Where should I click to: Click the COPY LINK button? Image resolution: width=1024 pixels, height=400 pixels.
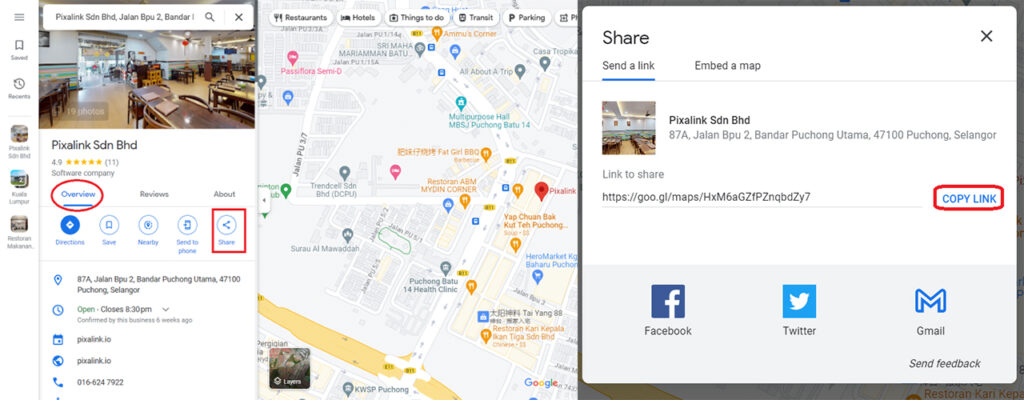[x=968, y=198]
